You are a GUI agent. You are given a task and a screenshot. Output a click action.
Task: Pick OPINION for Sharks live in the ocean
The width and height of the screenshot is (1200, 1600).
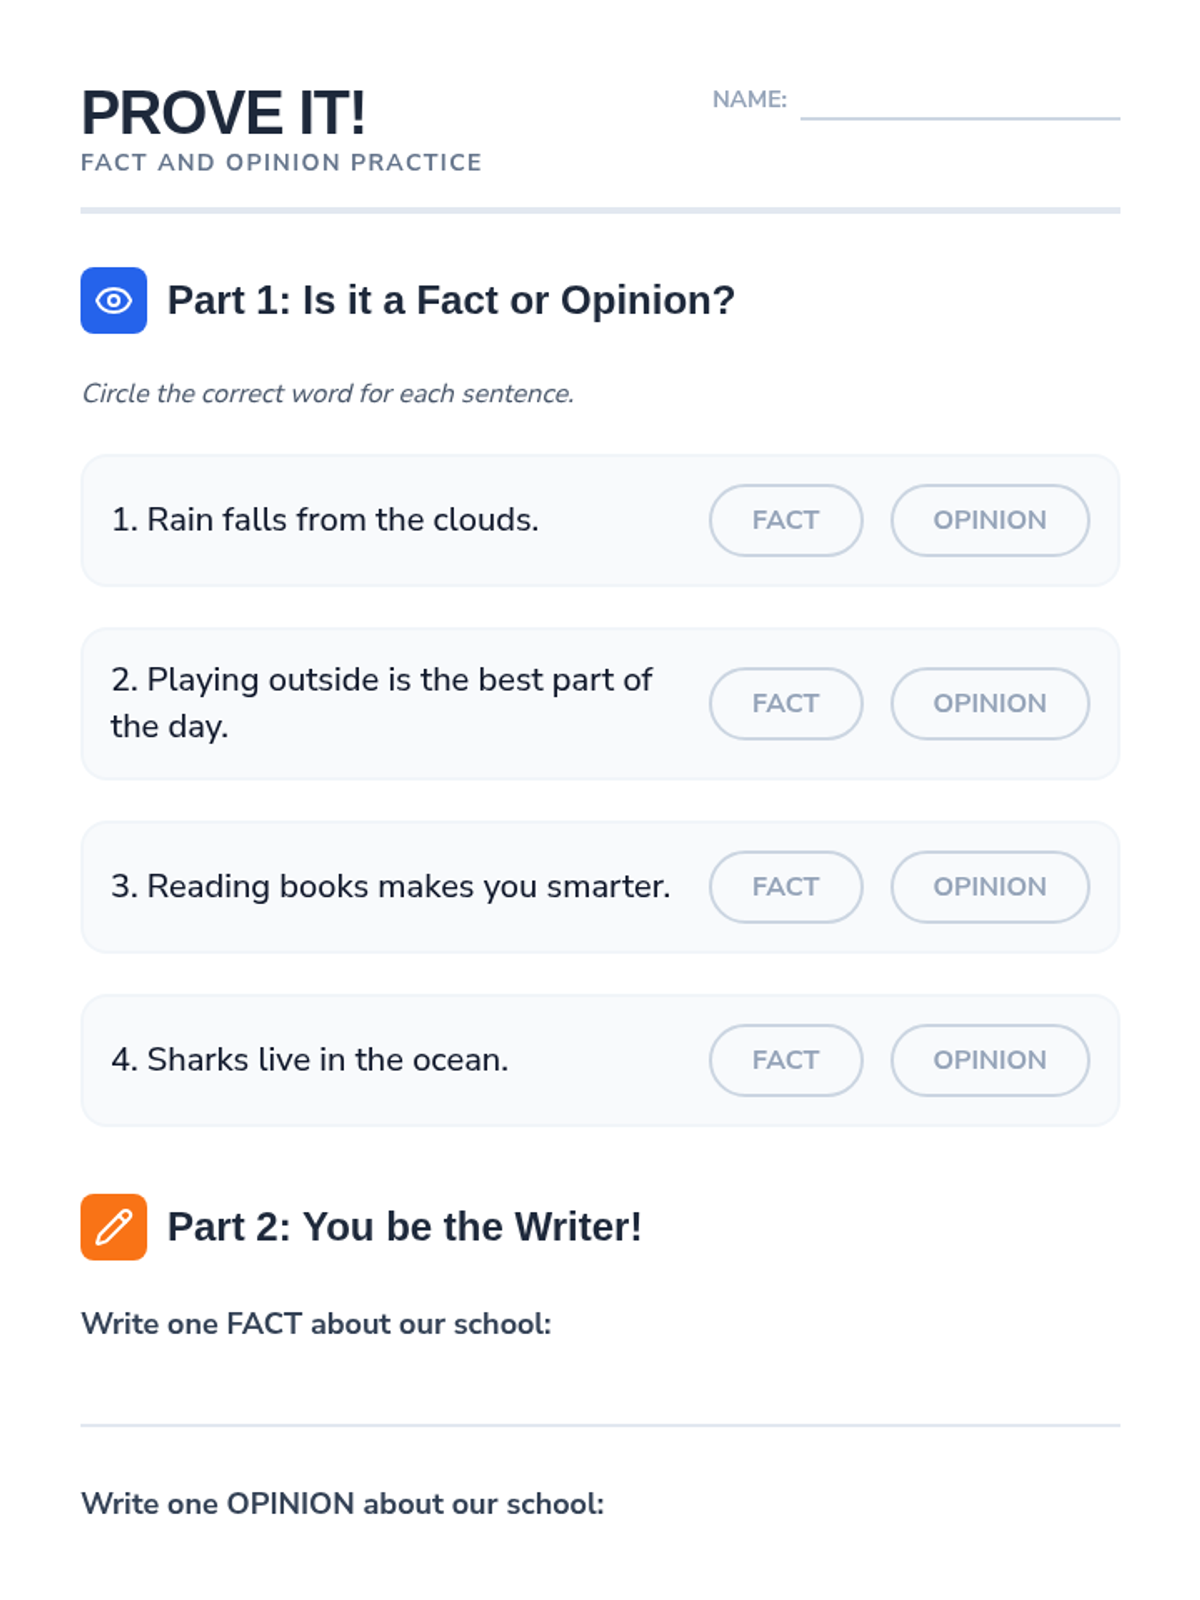point(990,1060)
